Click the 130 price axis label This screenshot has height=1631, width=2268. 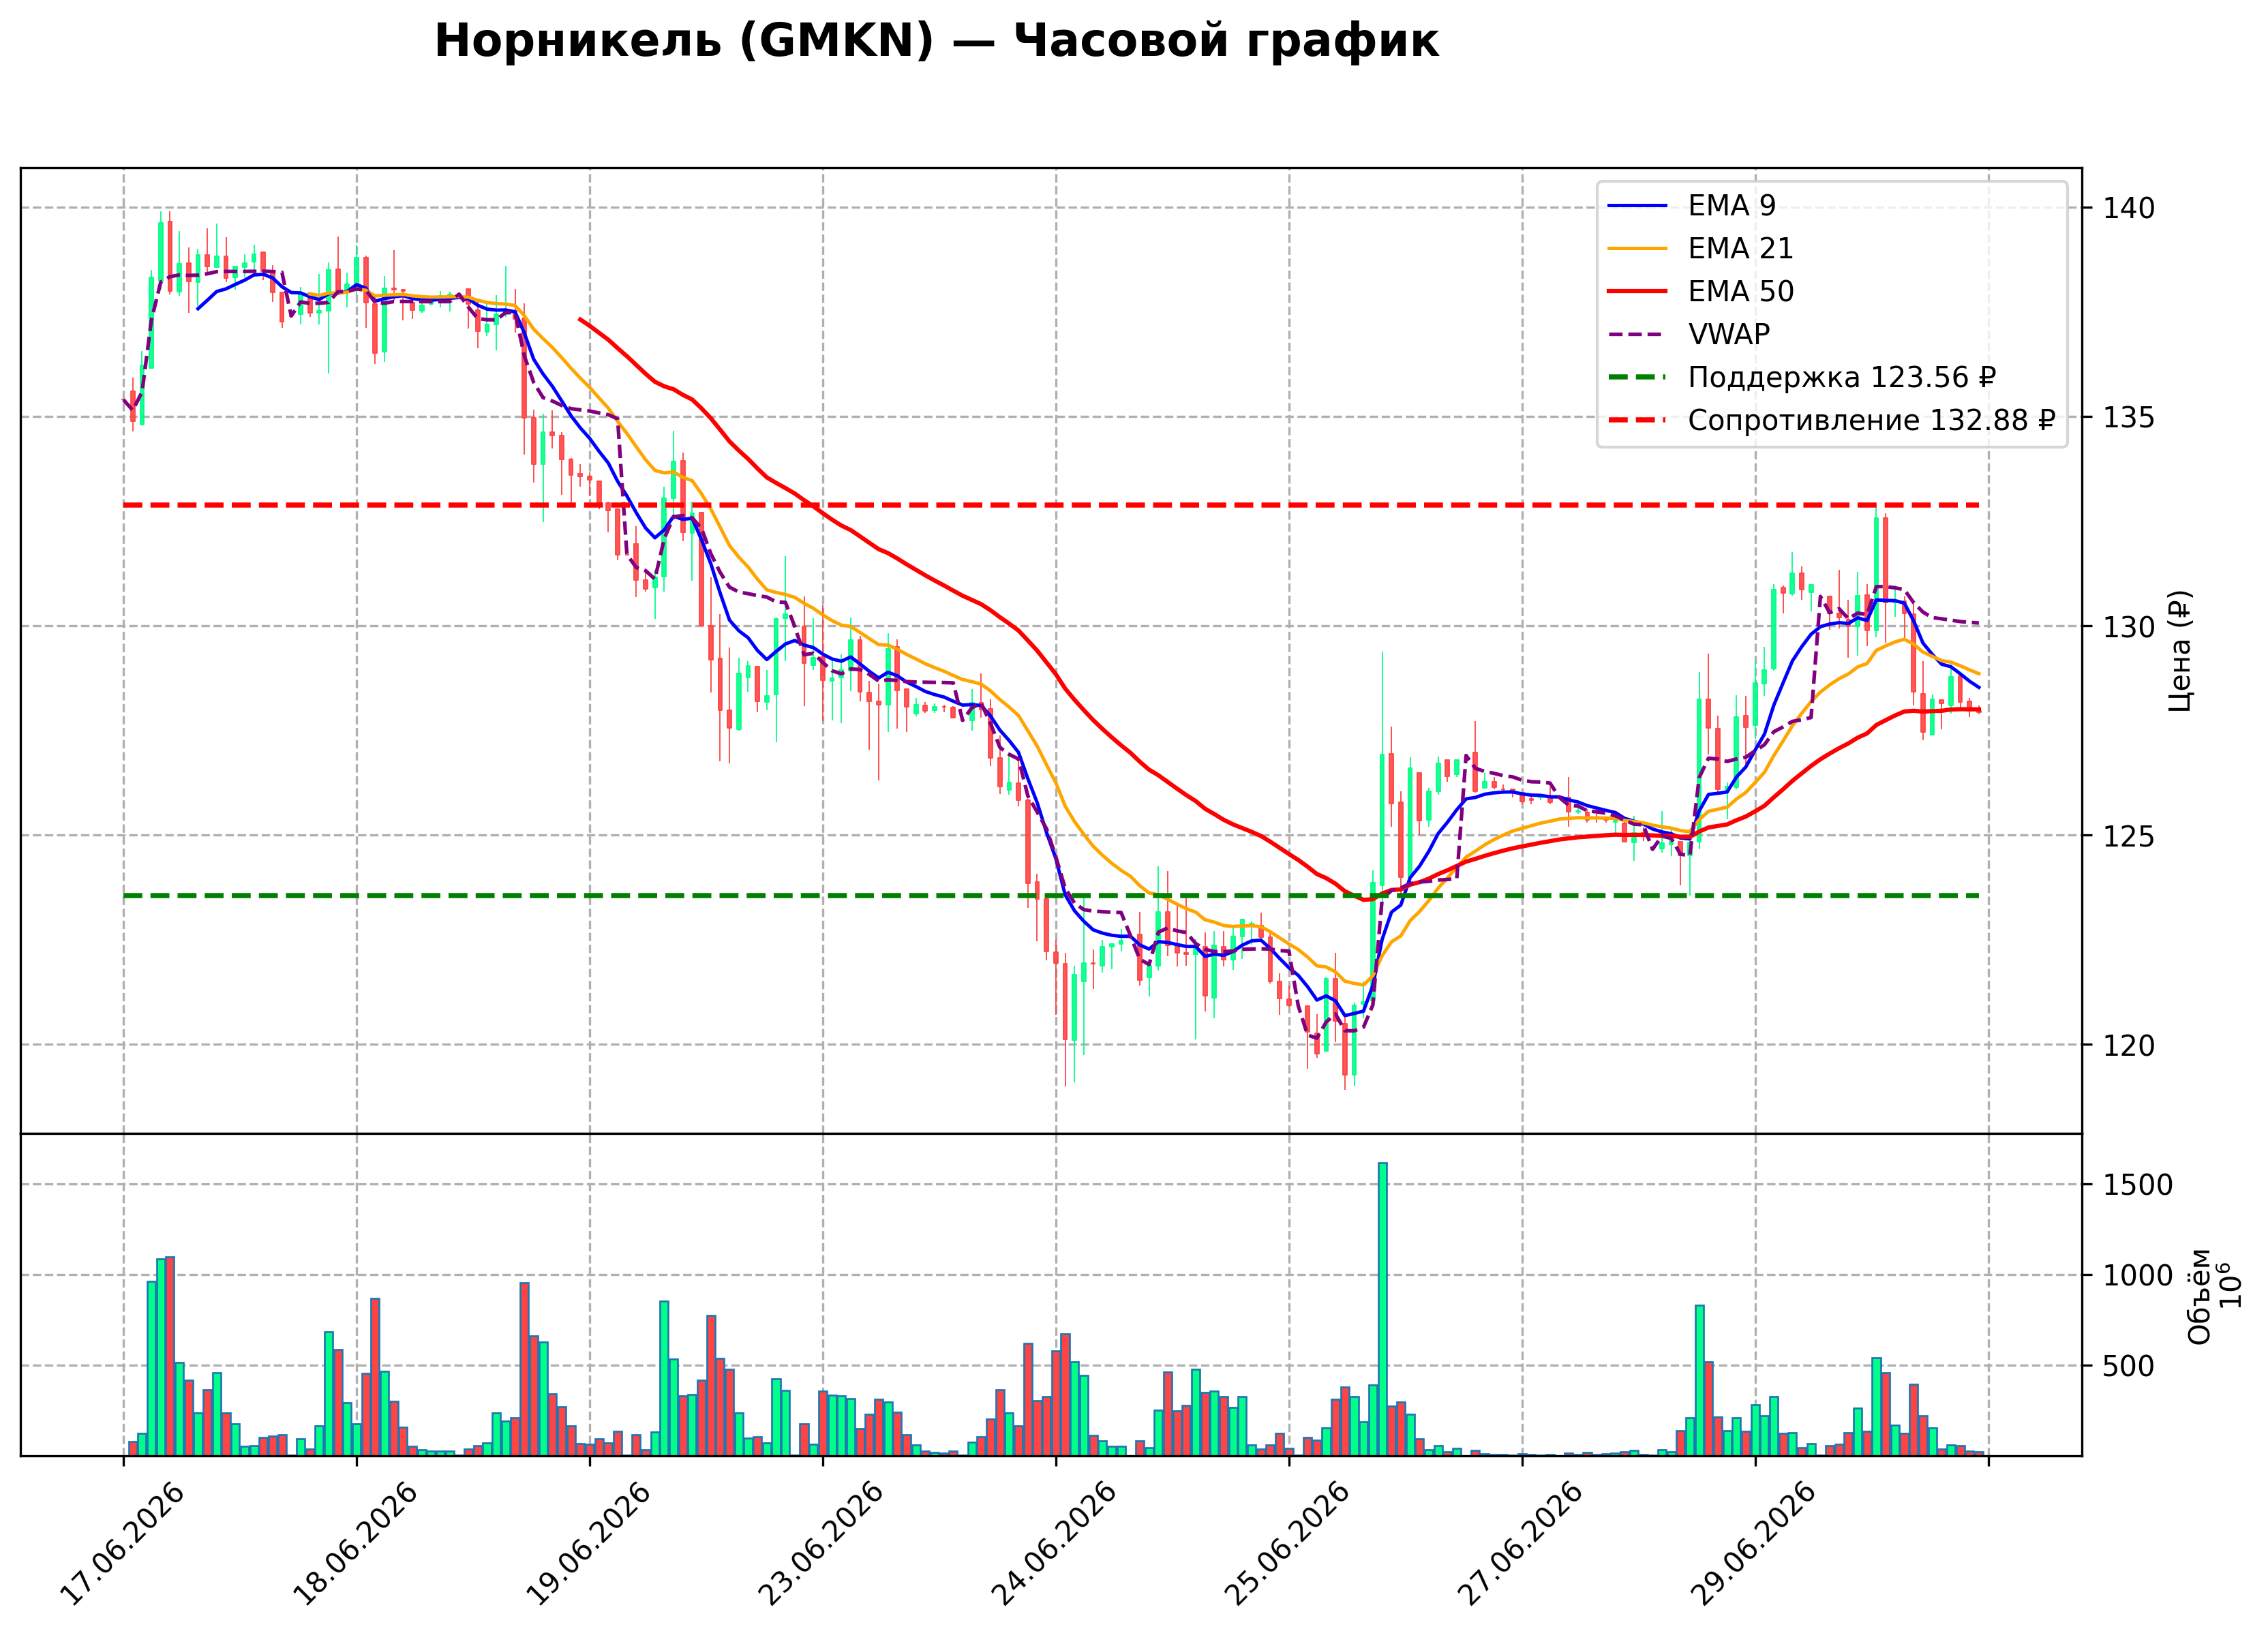tap(2129, 628)
